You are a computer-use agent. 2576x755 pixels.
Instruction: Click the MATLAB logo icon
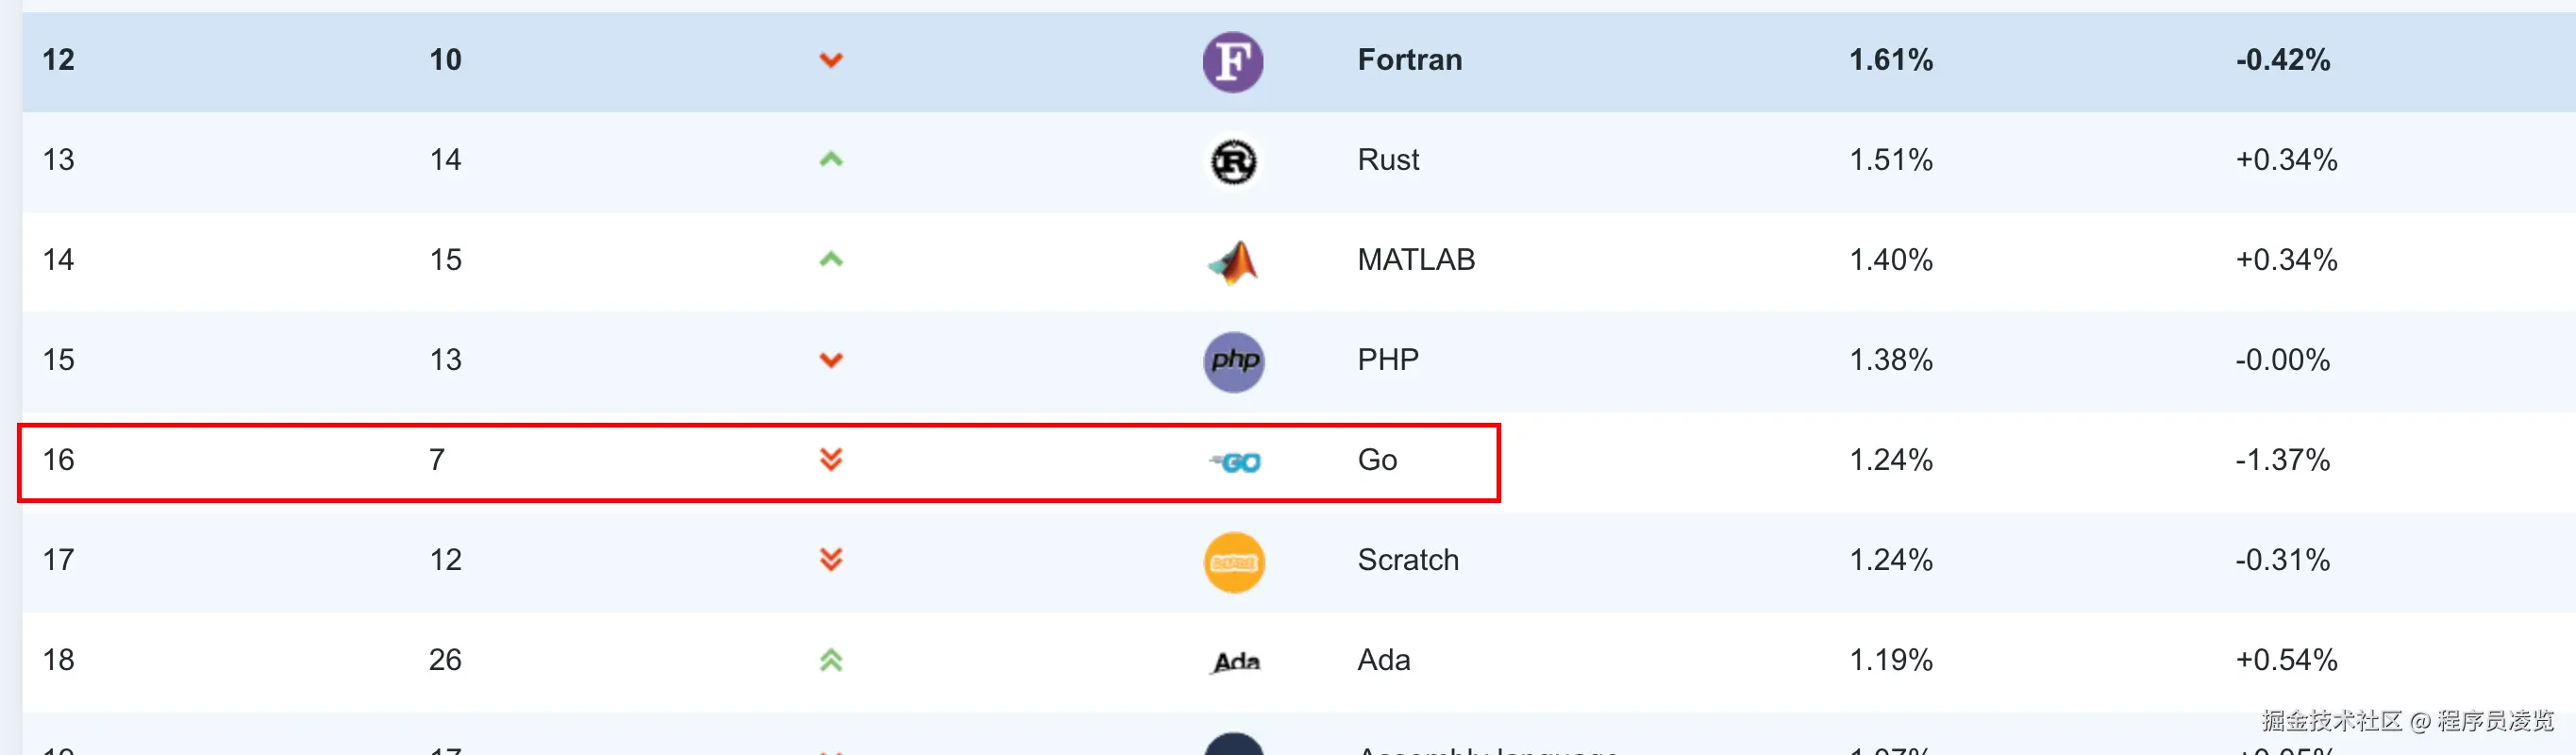tap(1233, 262)
